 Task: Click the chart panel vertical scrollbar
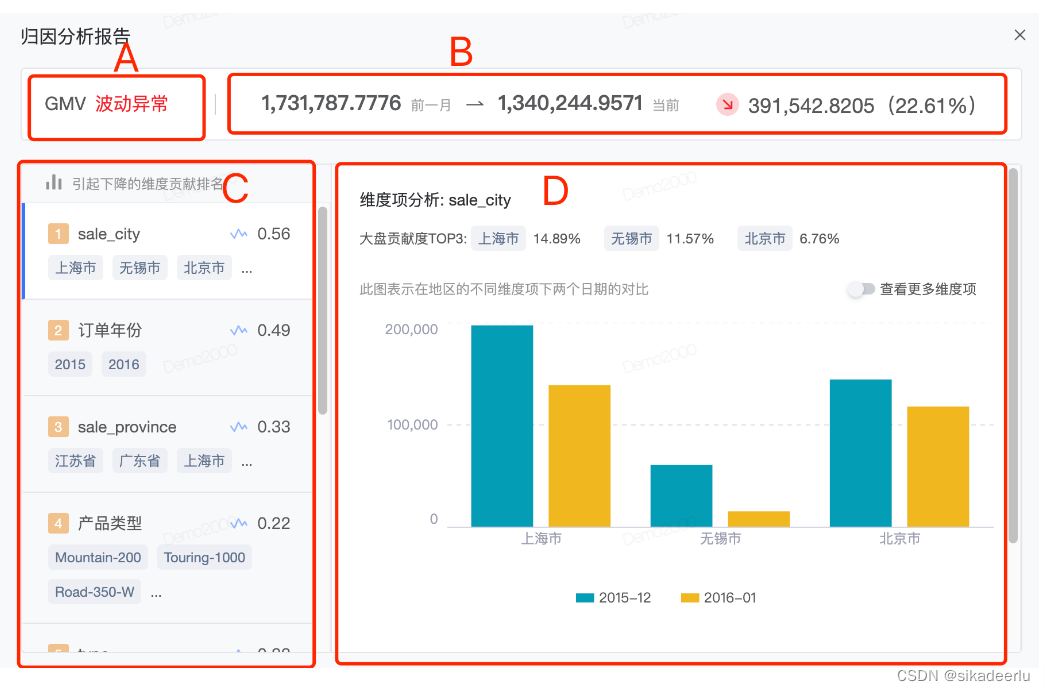click(x=1013, y=356)
